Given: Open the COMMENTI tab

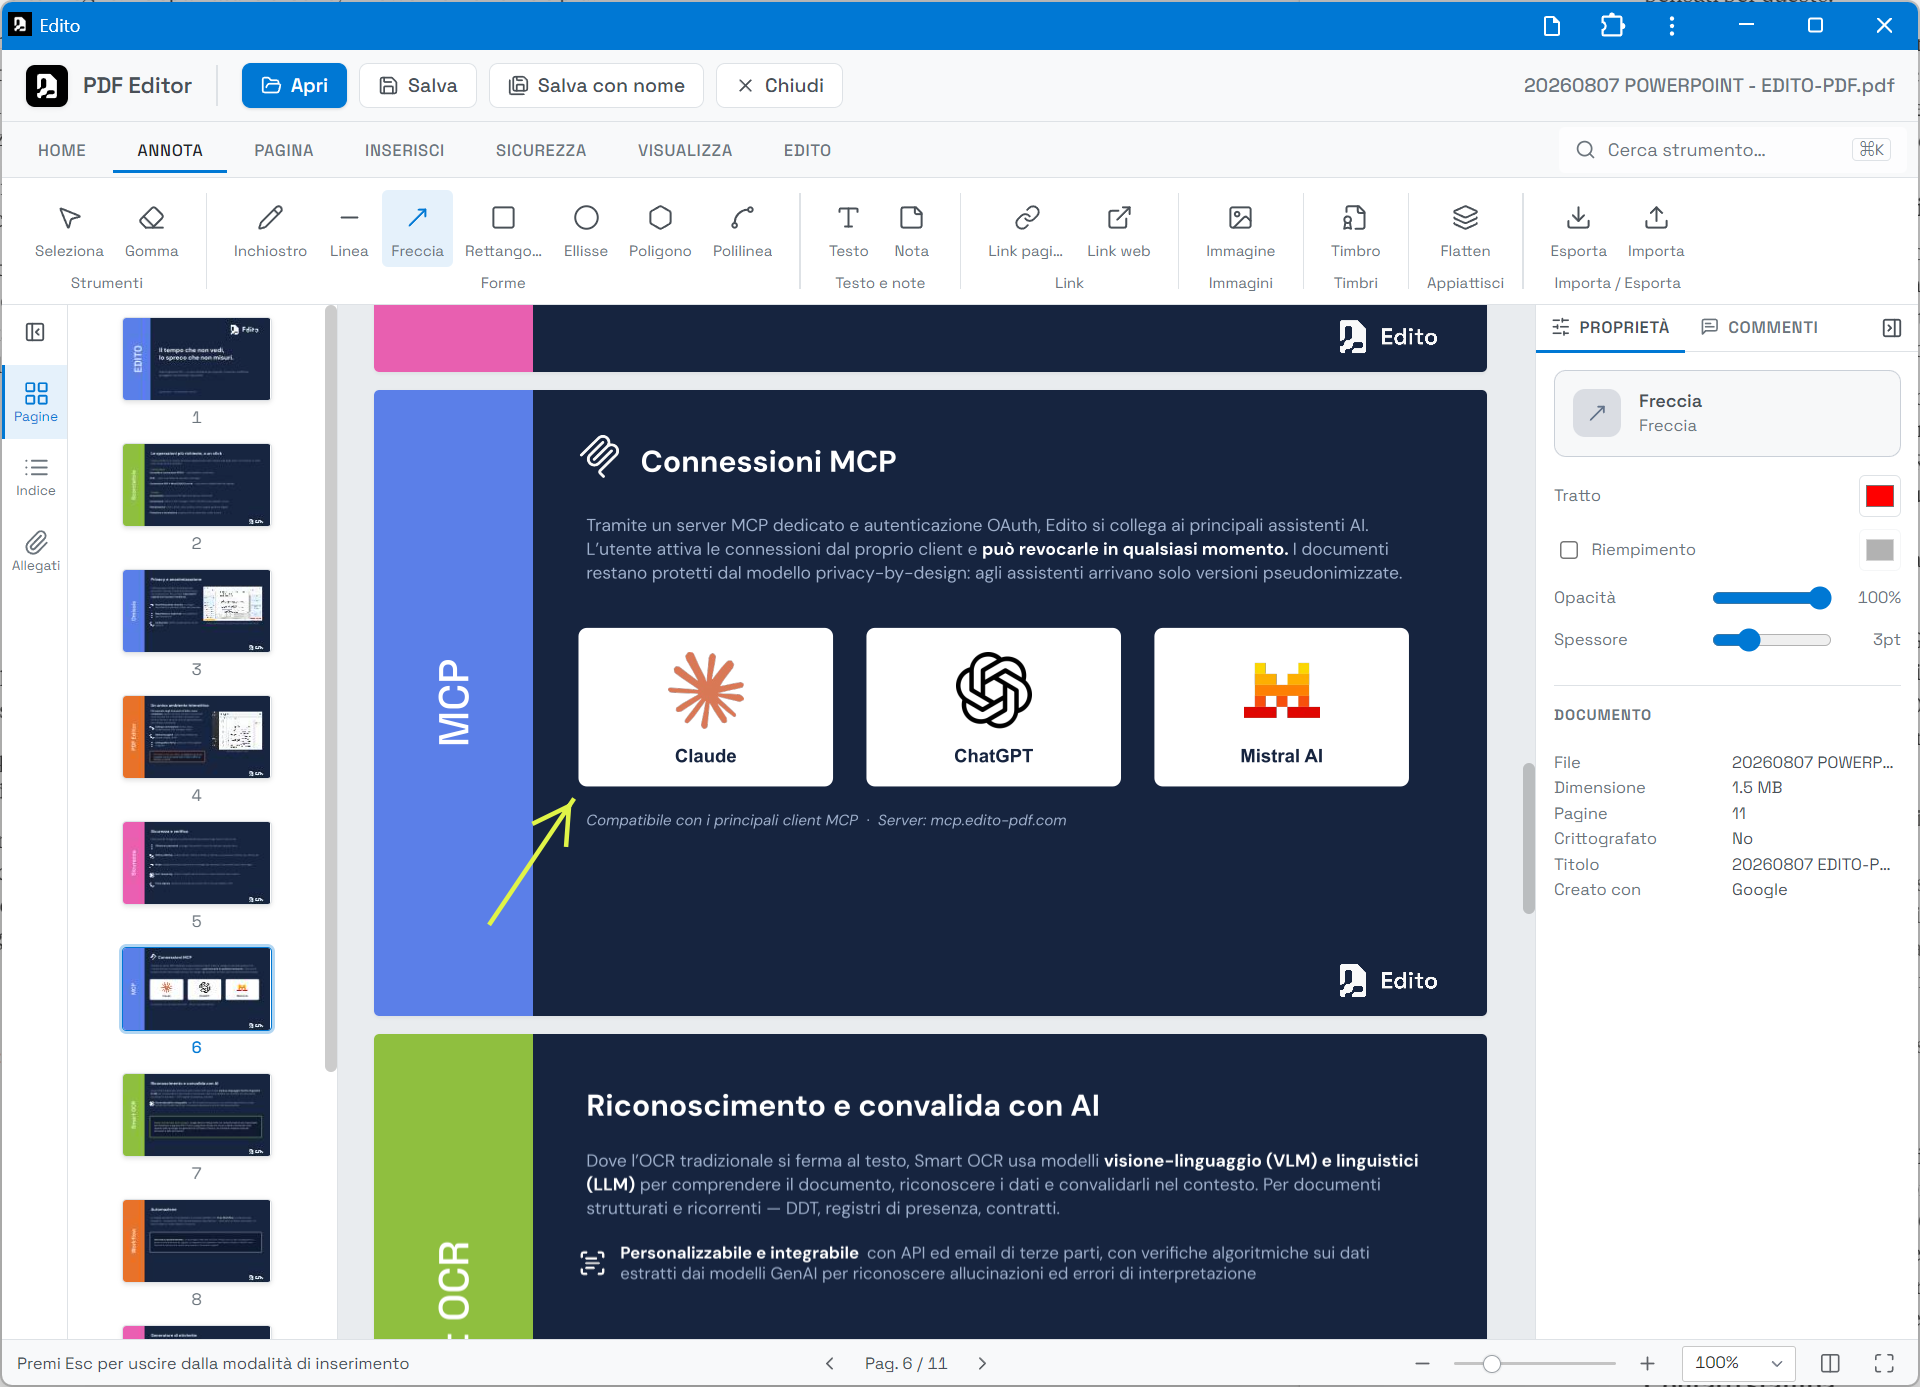Looking at the screenshot, I should point(1760,327).
